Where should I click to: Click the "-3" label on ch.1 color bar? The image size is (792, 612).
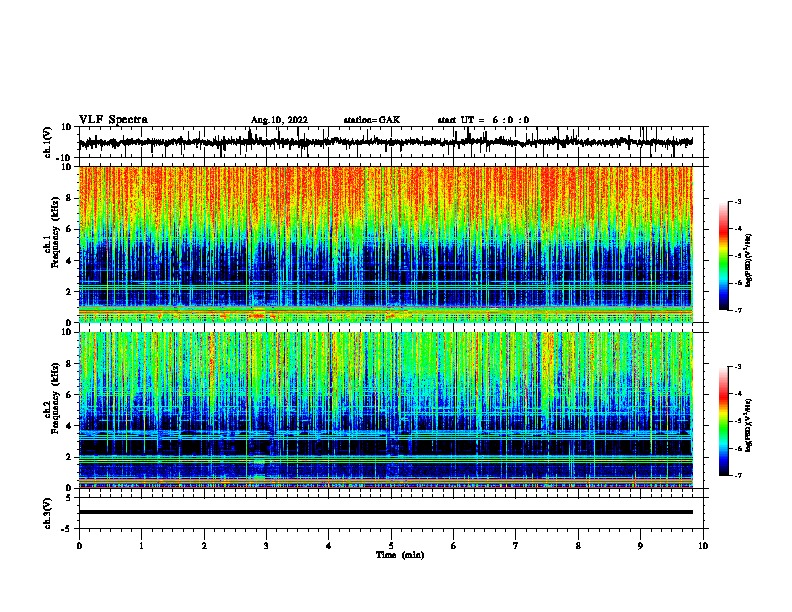738,201
